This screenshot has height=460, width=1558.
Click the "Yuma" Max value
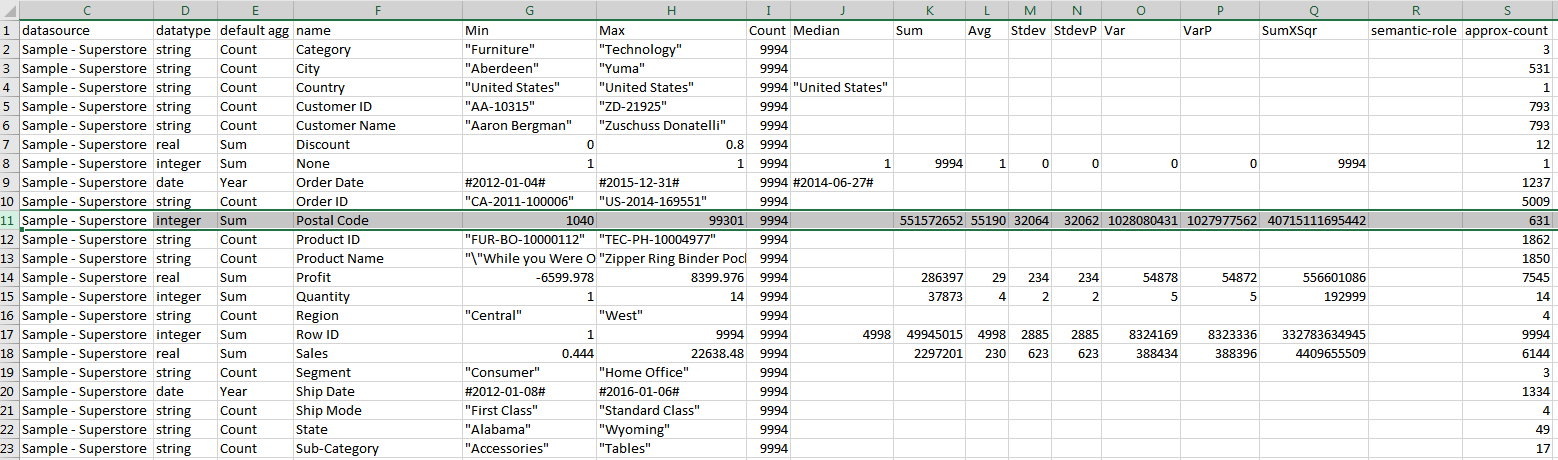(671, 68)
